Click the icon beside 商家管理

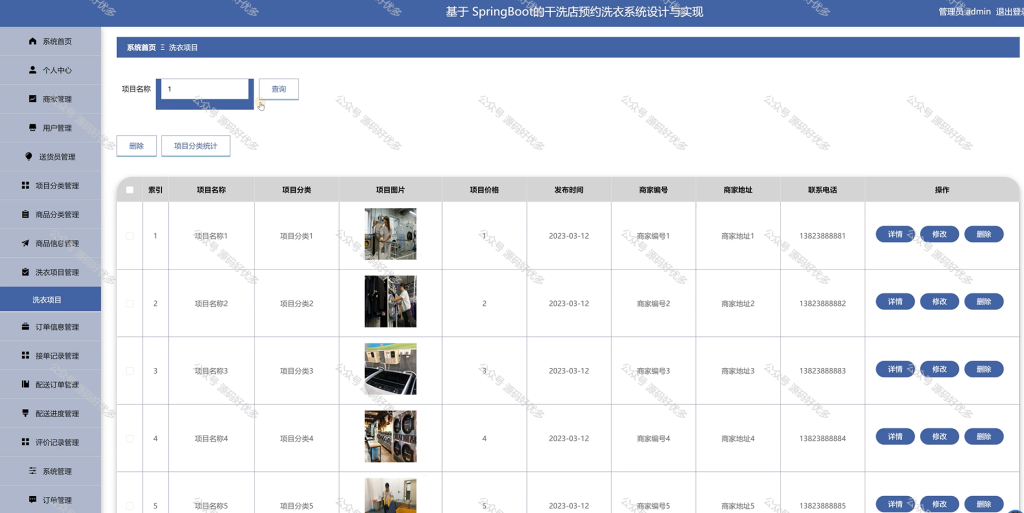(33, 99)
